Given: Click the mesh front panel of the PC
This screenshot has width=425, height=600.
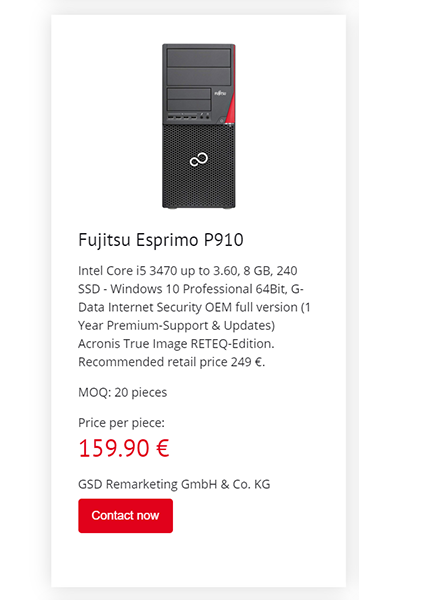Looking at the screenshot, I should click(199, 165).
